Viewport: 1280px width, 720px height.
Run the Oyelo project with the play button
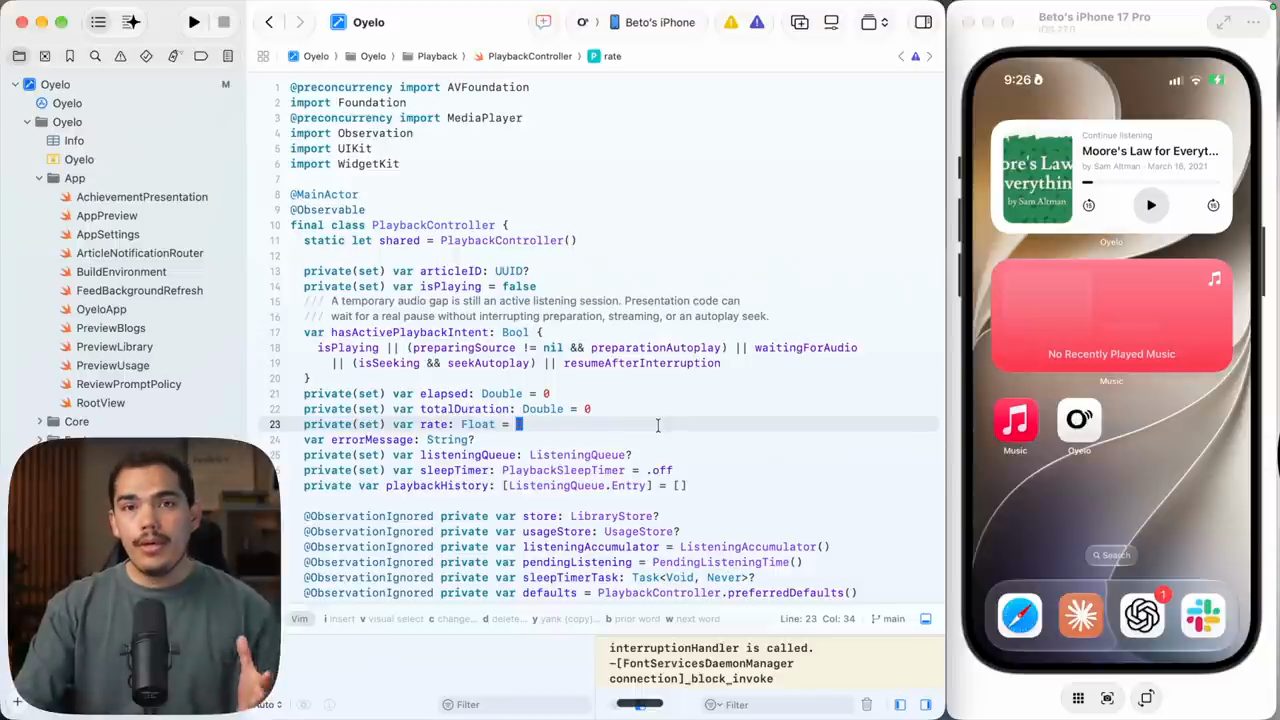[x=194, y=22]
